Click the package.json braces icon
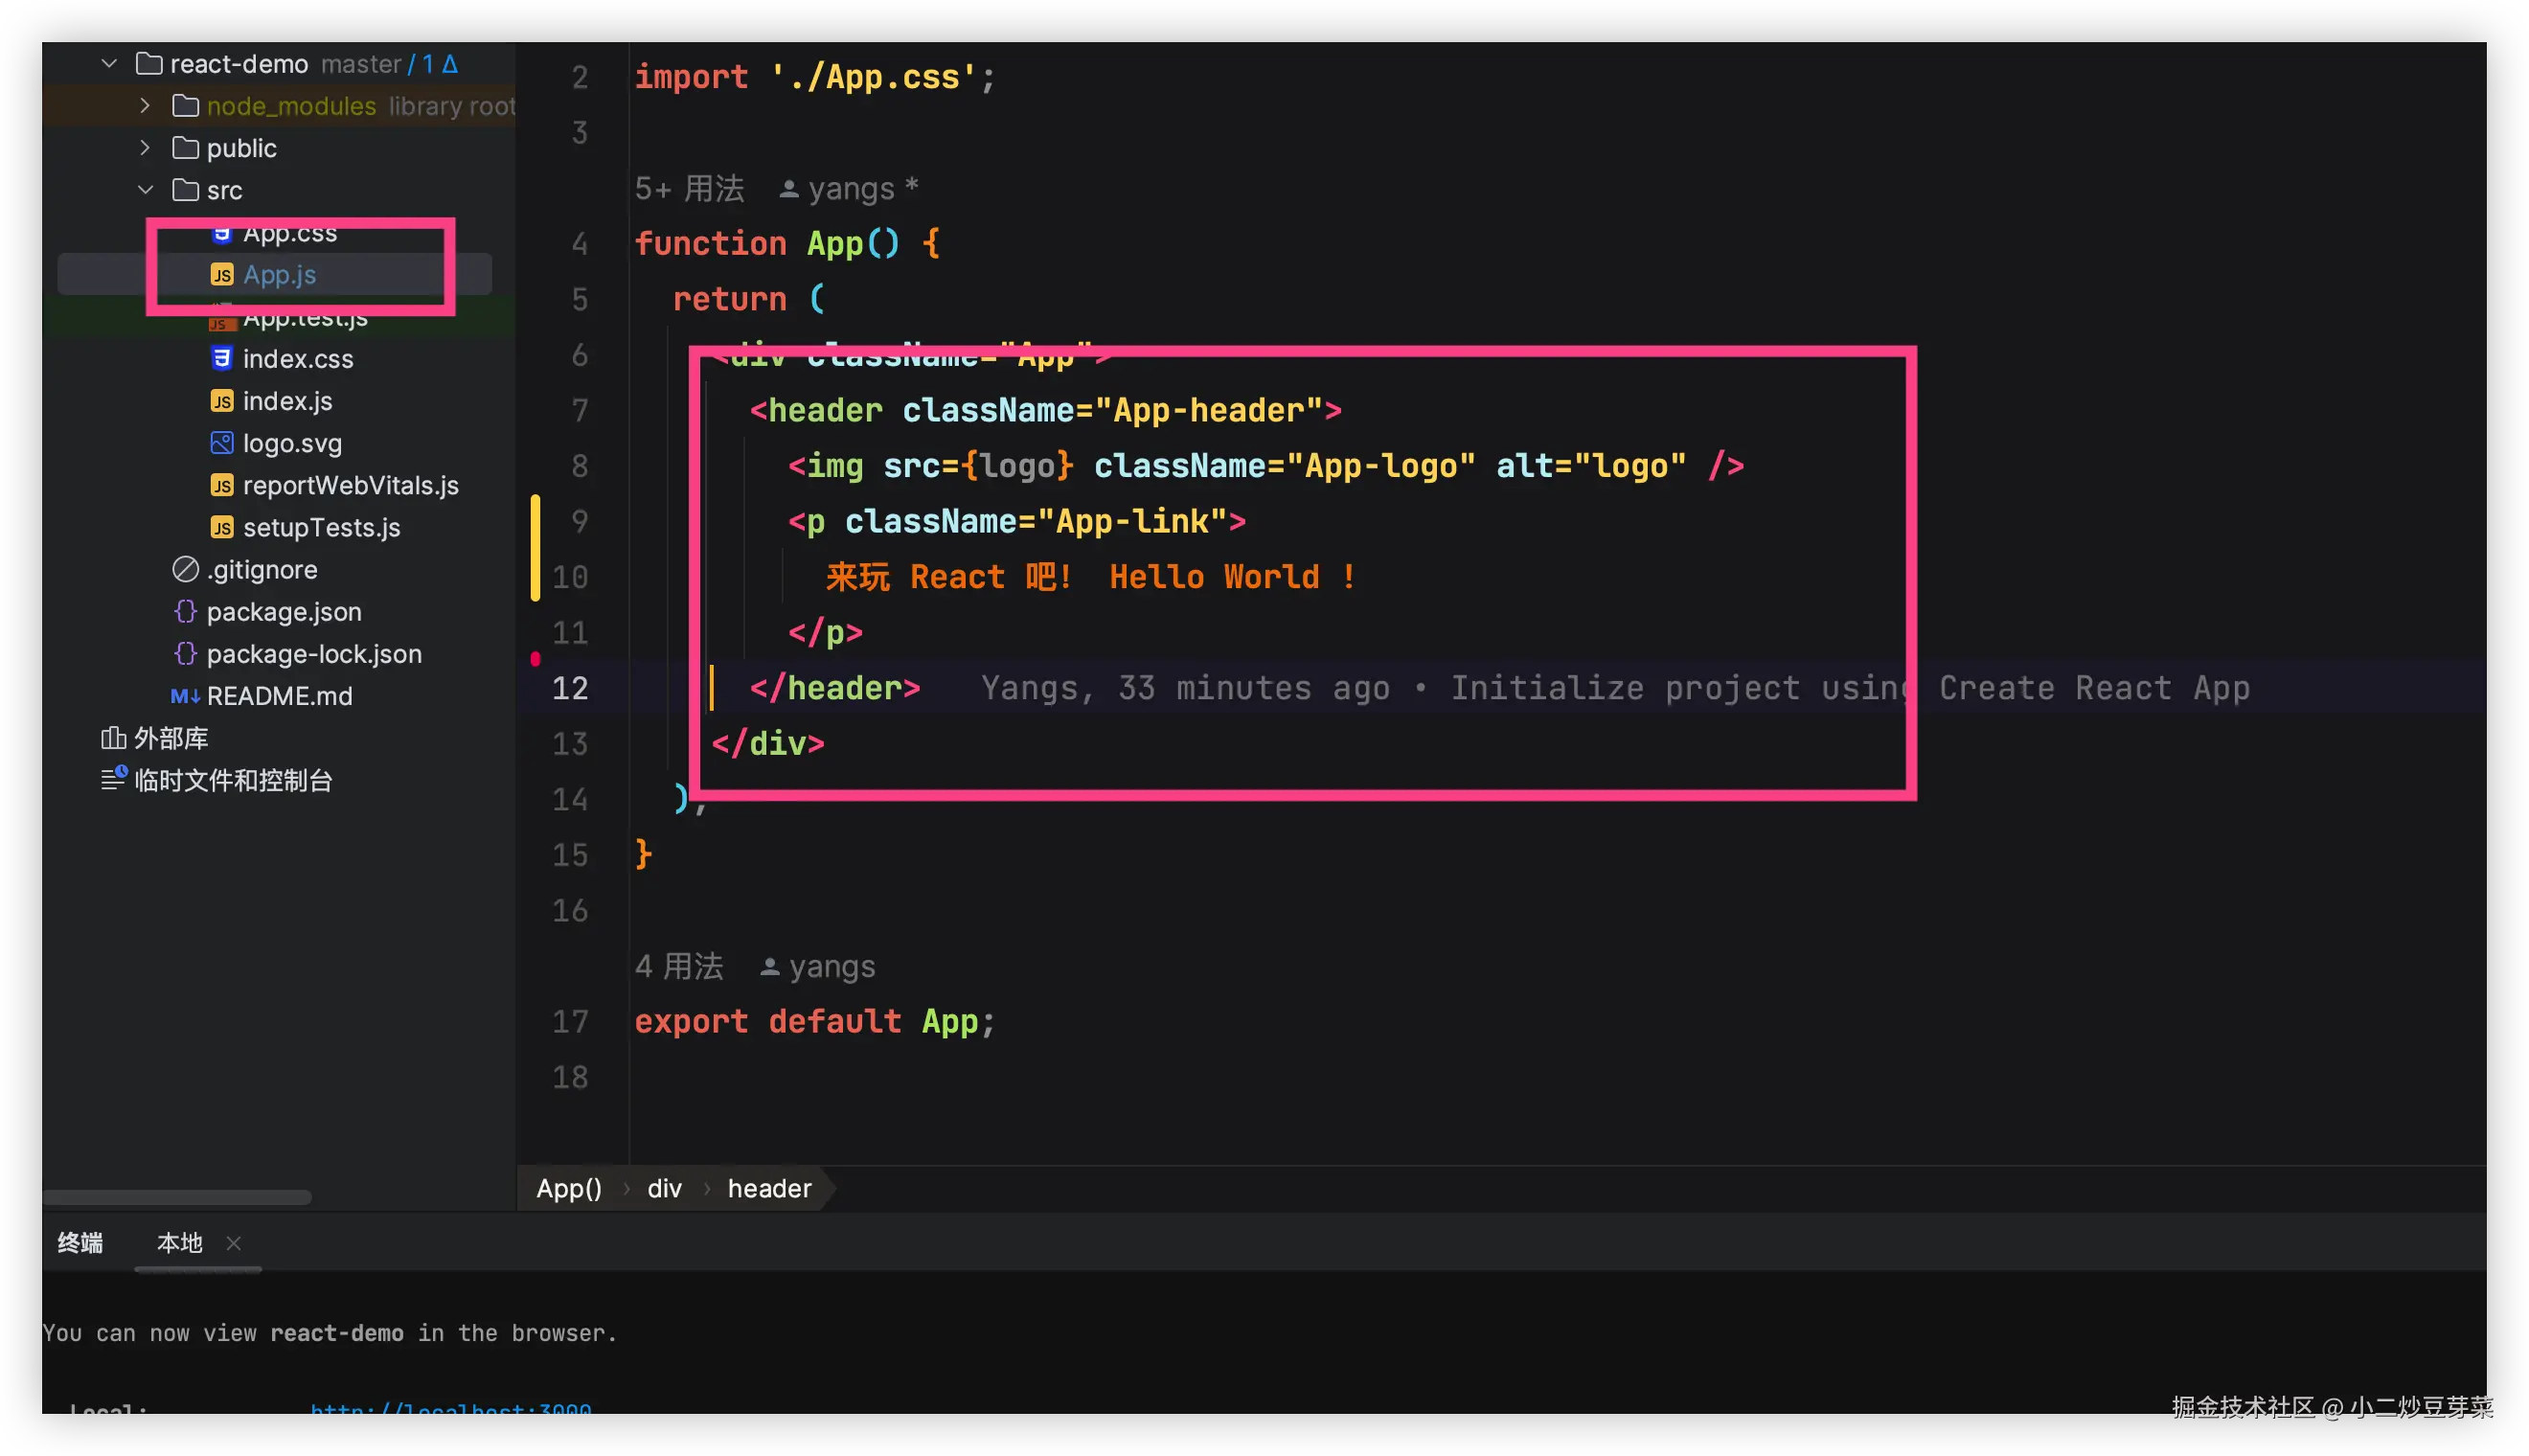The height and width of the screenshot is (1456, 2529). [x=185, y=611]
